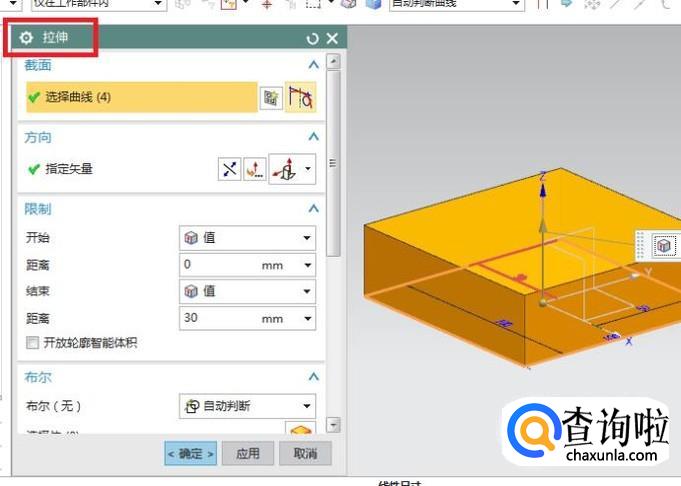Collapse the 截面 section
Screen dimensions: 681x486
click(313, 65)
